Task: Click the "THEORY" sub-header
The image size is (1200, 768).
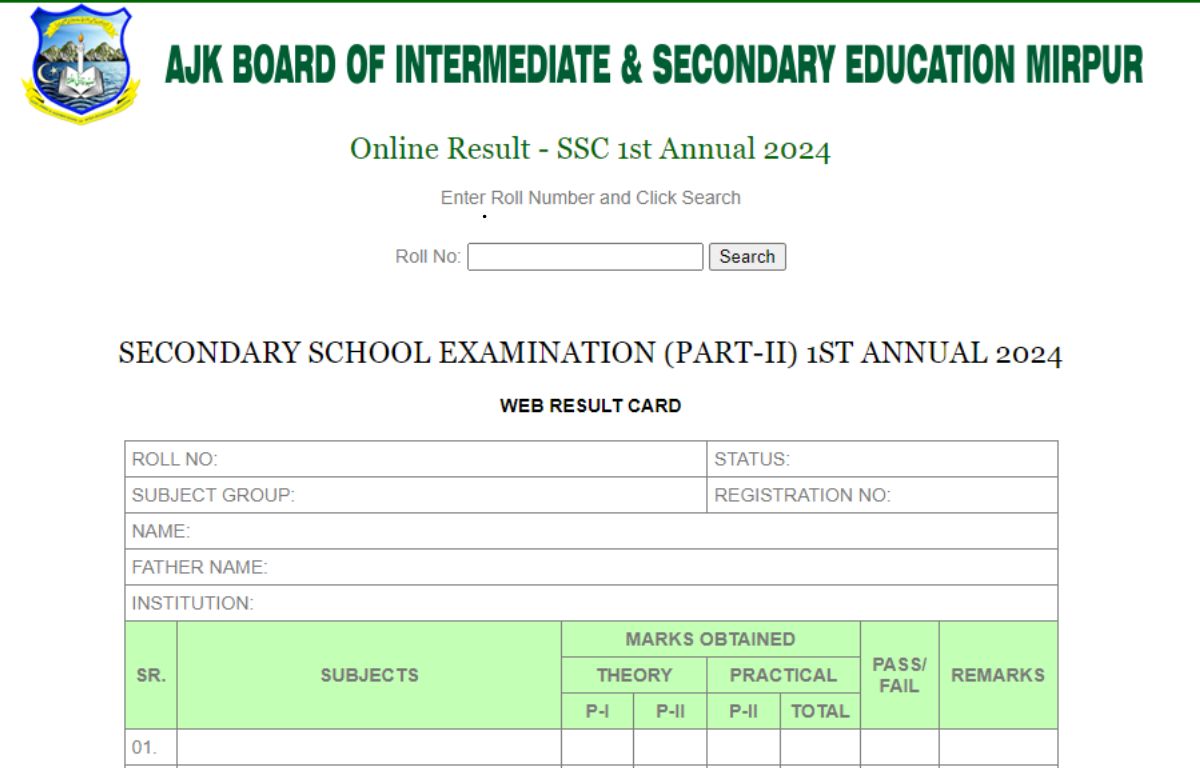Action: pos(634,675)
